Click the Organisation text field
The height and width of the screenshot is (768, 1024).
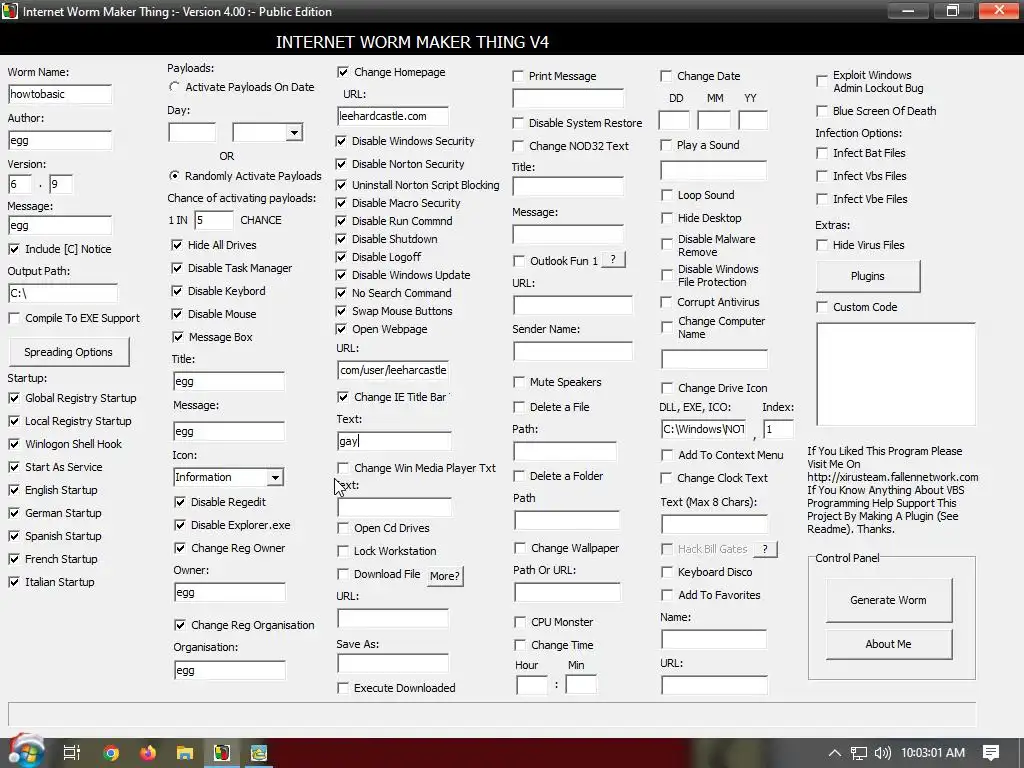tap(229, 670)
